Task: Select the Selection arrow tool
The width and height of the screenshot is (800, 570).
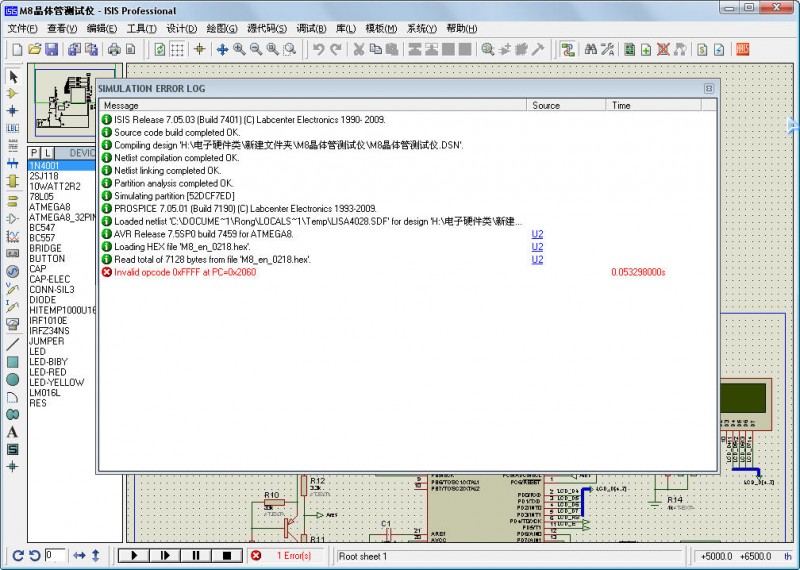Action: [13, 77]
